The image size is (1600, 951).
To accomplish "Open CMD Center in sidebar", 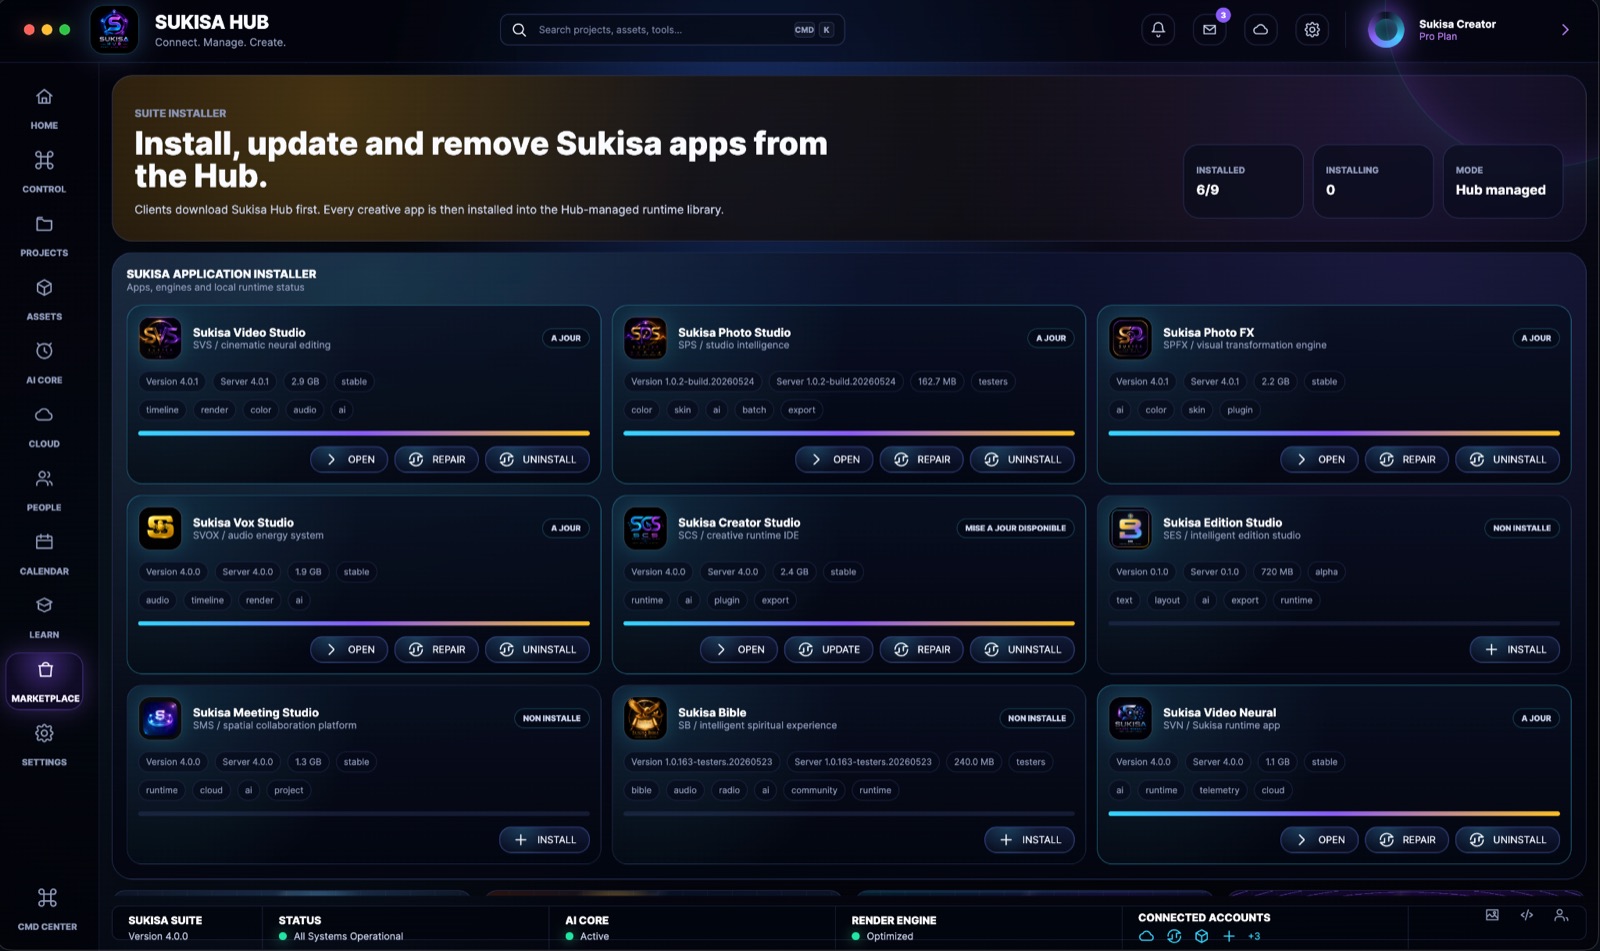I will (47, 909).
